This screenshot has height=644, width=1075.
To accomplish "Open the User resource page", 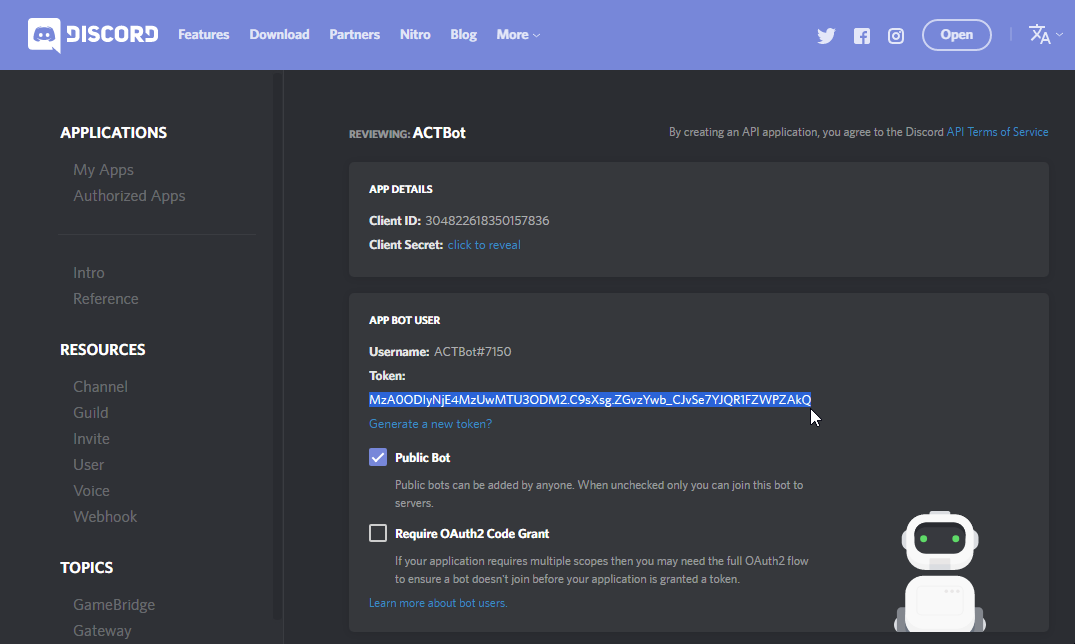I will [x=88, y=464].
